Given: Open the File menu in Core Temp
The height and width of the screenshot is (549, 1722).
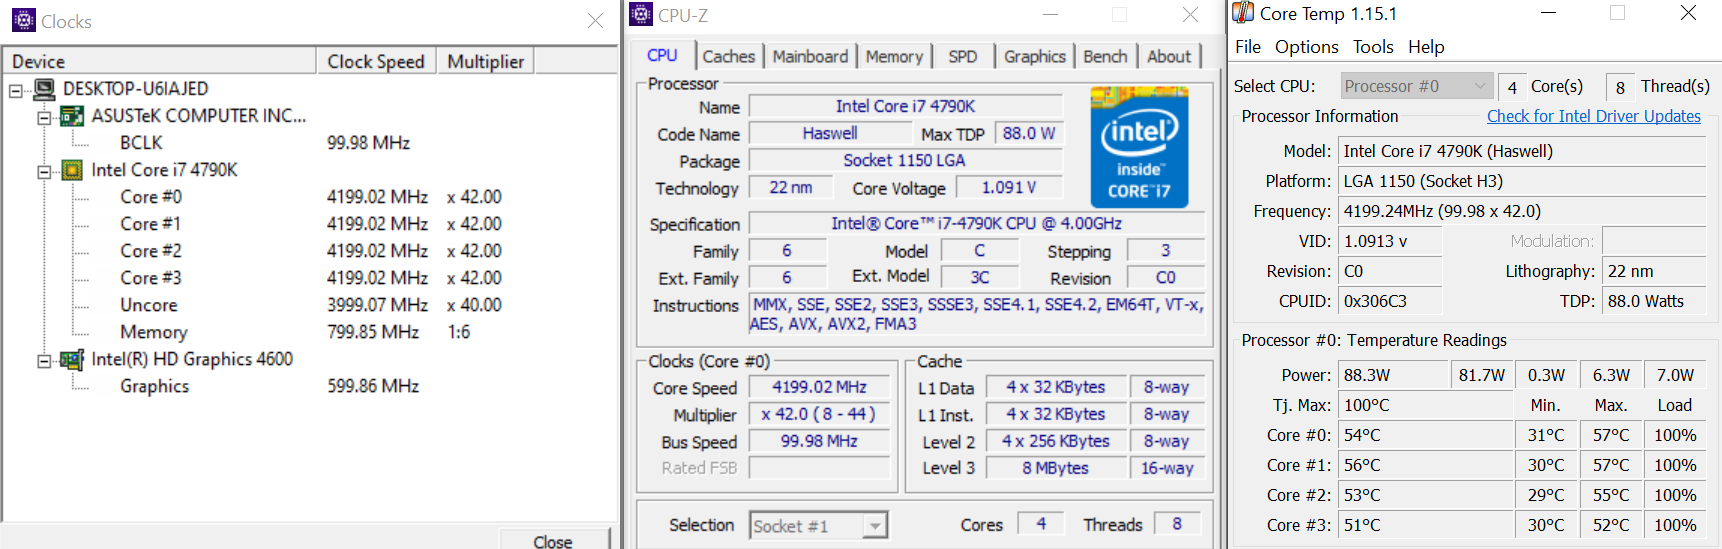Looking at the screenshot, I should (x=1248, y=47).
